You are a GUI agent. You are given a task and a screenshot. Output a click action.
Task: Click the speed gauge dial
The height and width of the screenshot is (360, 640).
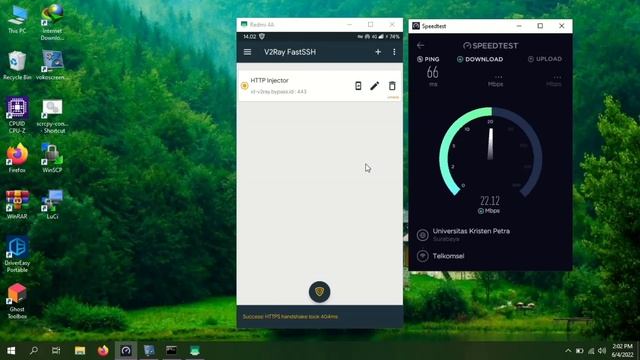click(x=491, y=152)
